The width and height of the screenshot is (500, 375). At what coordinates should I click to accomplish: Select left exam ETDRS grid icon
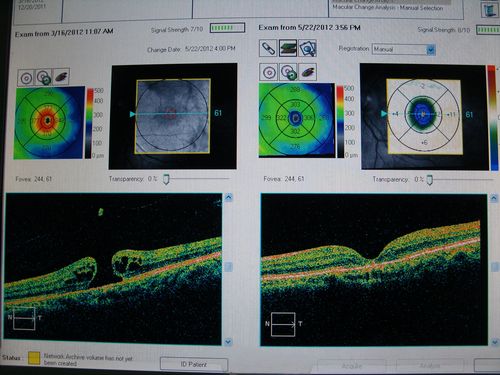(26, 78)
